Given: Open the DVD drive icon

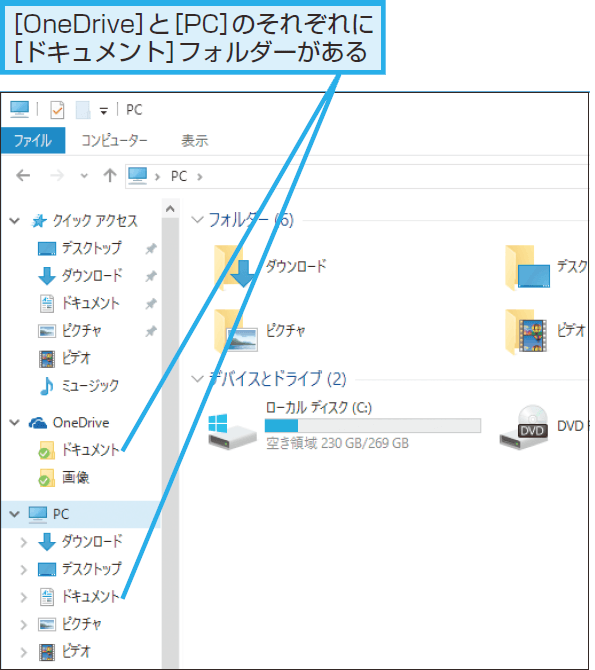Looking at the screenshot, I should (542, 426).
